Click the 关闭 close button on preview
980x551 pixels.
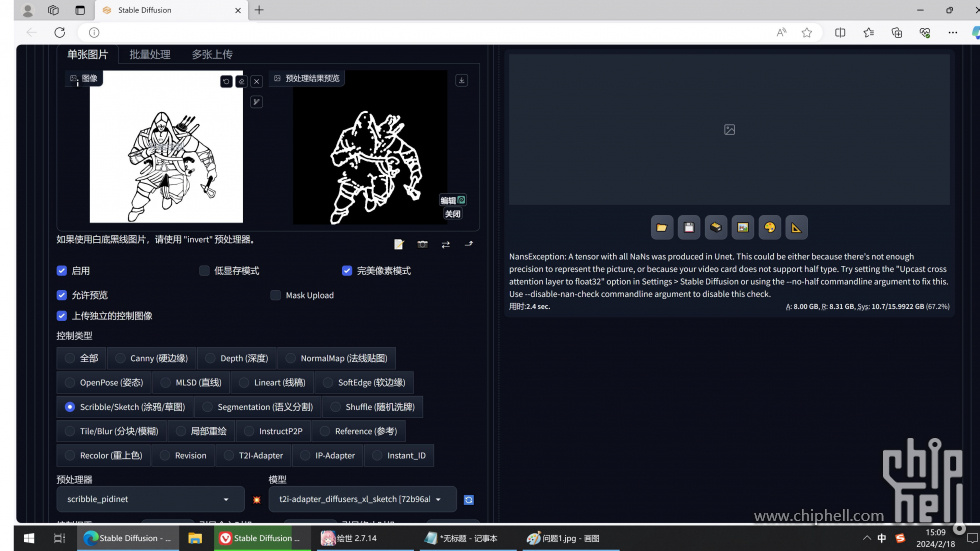point(452,214)
